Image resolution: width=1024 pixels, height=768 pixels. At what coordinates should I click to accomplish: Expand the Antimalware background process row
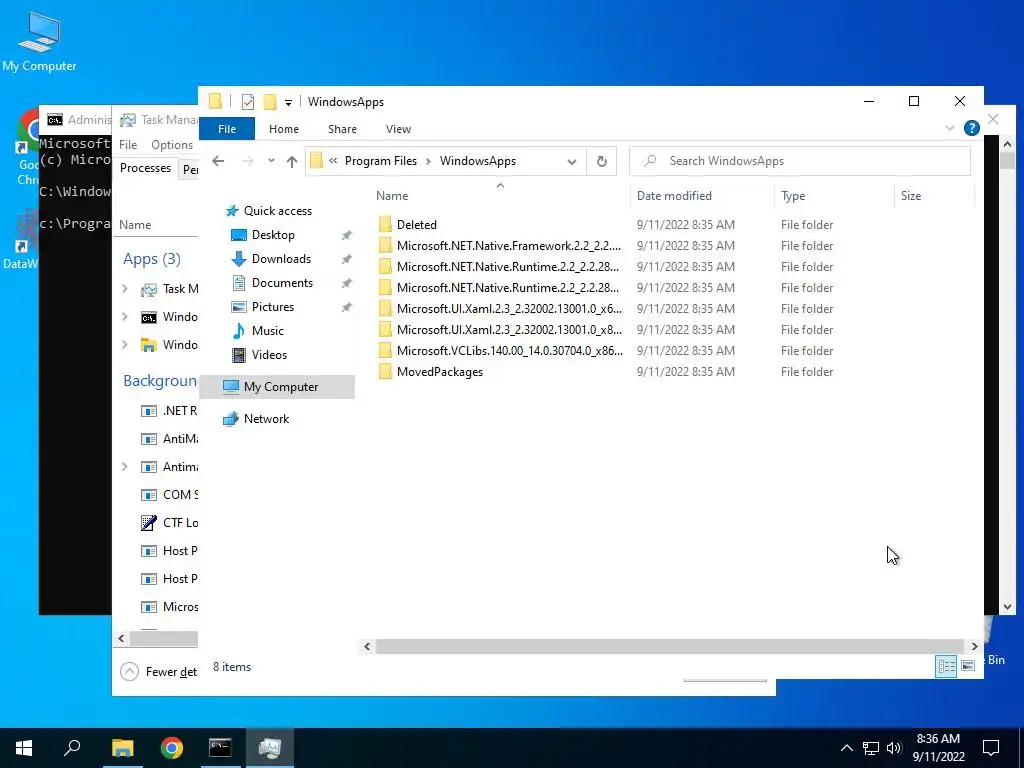pyautogui.click(x=125, y=467)
